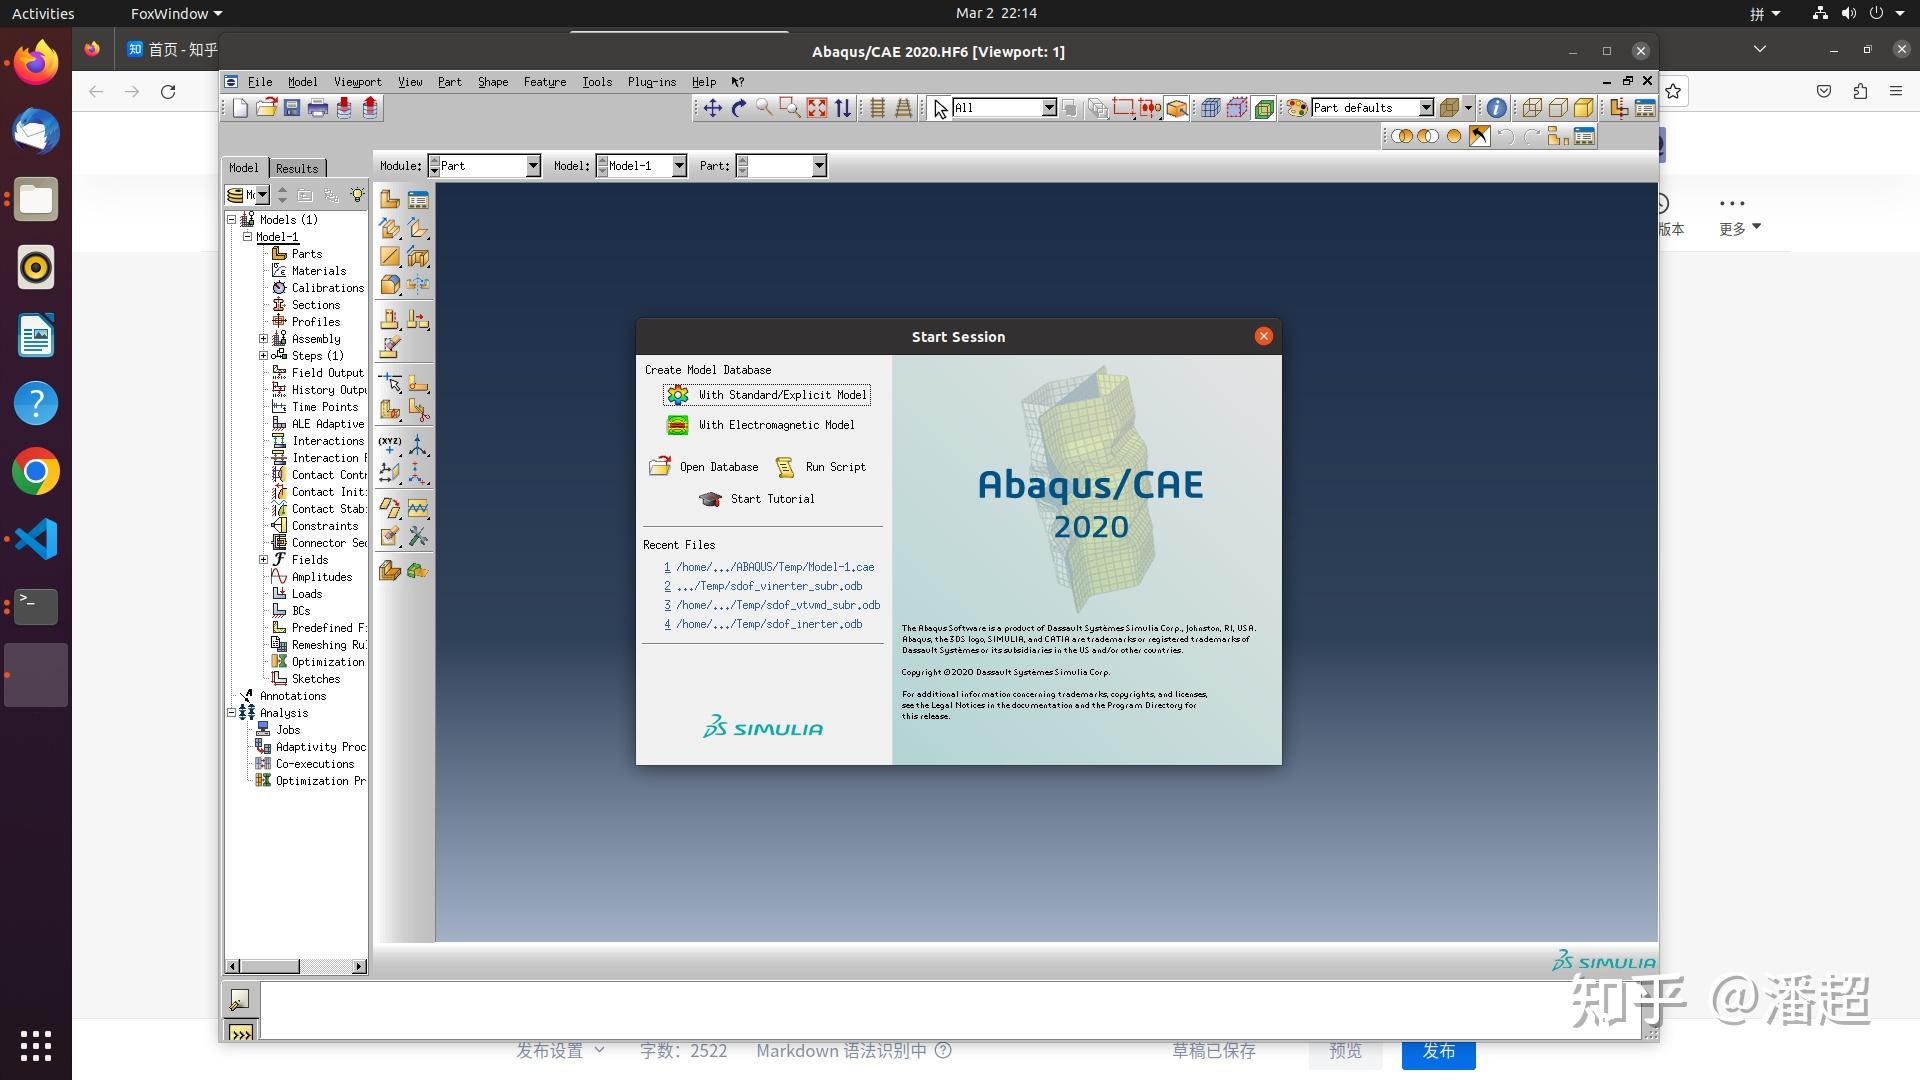Open the Module dropdown
This screenshot has height=1080, width=1920.
[x=532, y=165]
